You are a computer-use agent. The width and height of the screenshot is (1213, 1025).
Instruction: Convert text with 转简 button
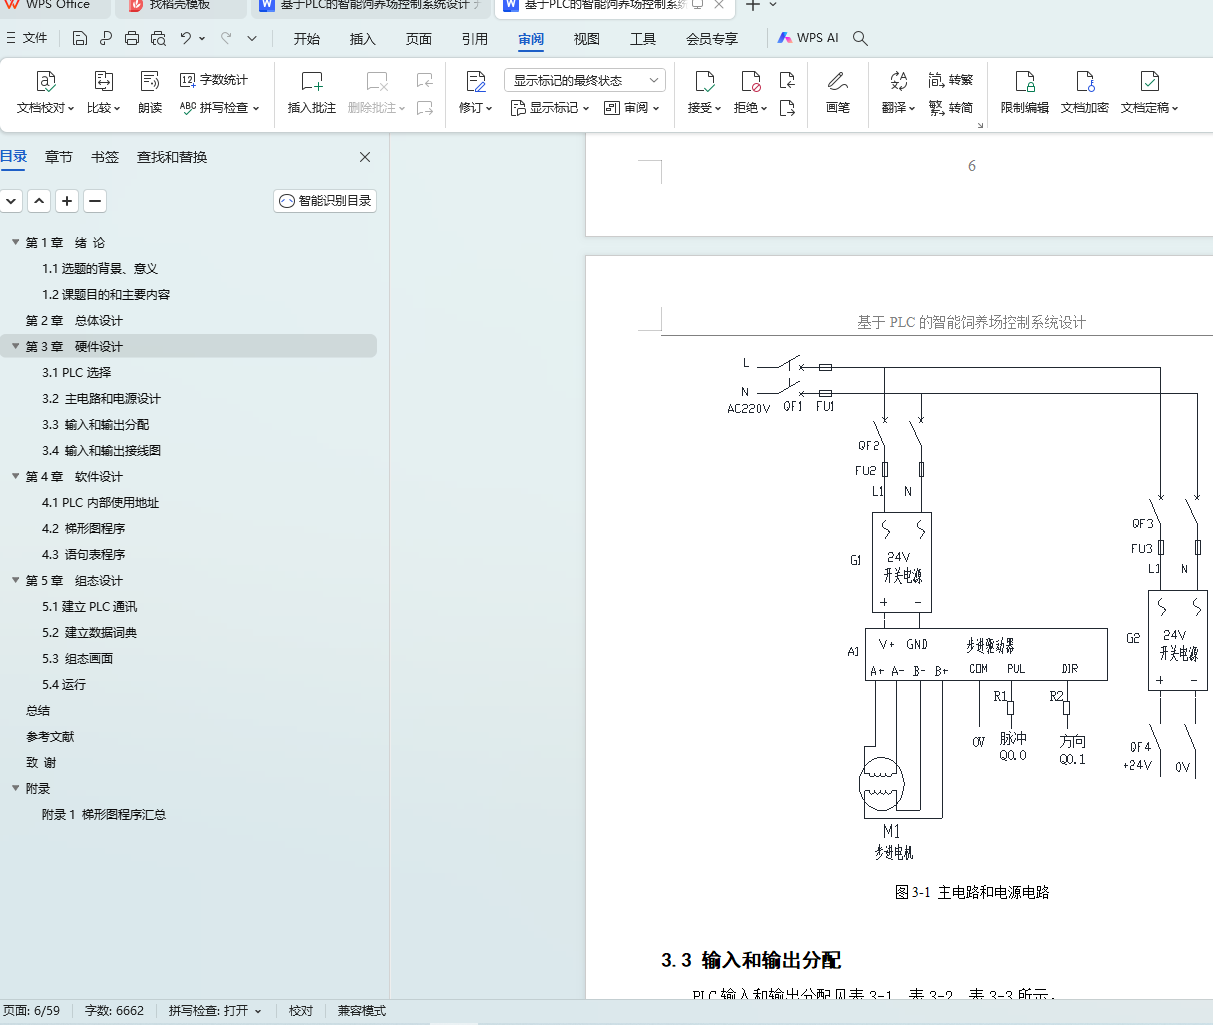coord(951,107)
